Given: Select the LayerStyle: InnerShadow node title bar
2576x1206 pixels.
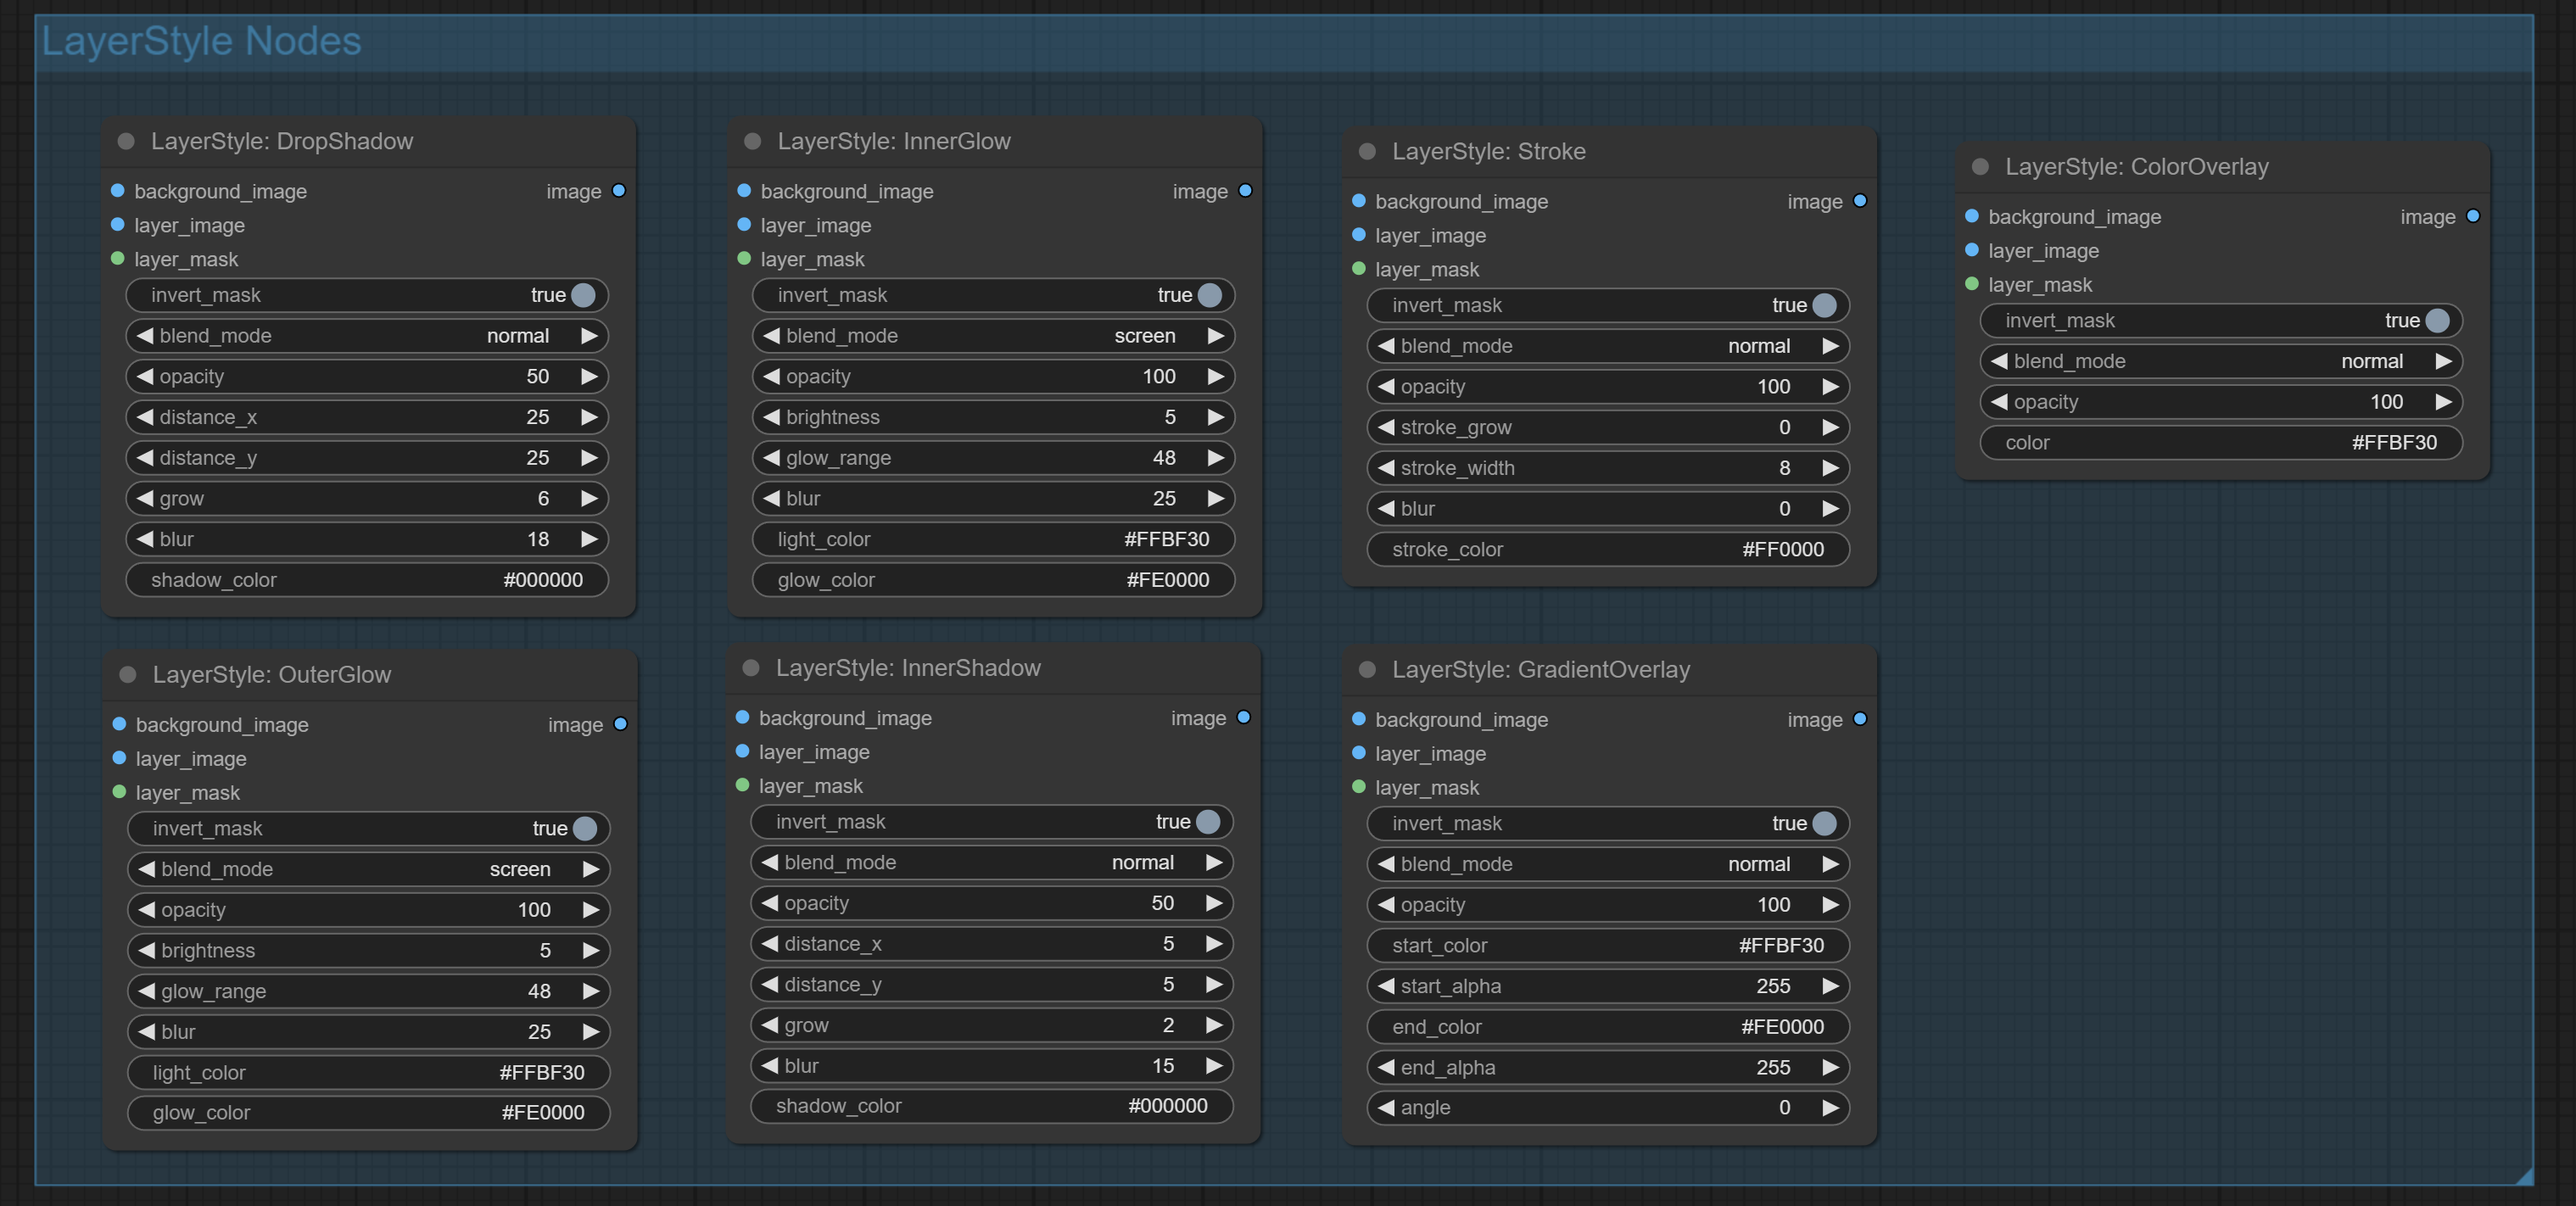Looking at the screenshot, I should click(x=907, y=668).
